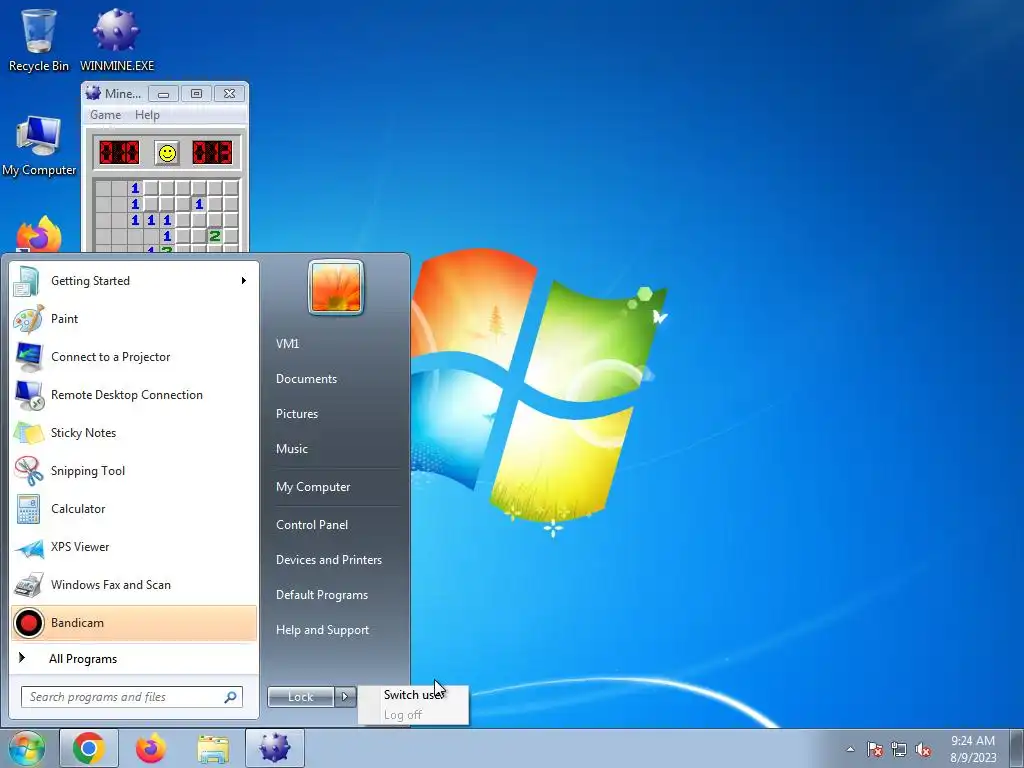Click the Bandicam red record icon
Viewport: 1024px width, 768px height.
coord(28,623)
